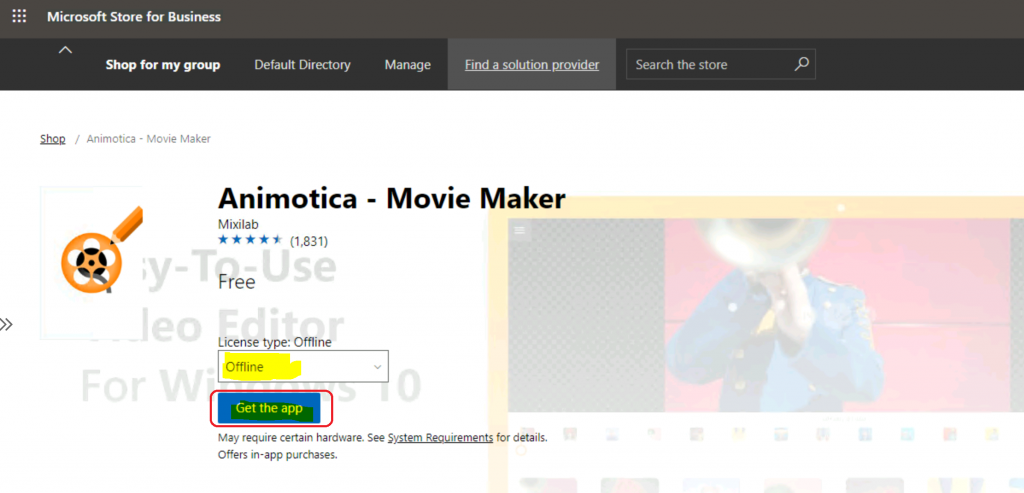1024x493 pixels.
Task: Expand the side panel double-chevron arrows
Action: (x=7, y=325)
